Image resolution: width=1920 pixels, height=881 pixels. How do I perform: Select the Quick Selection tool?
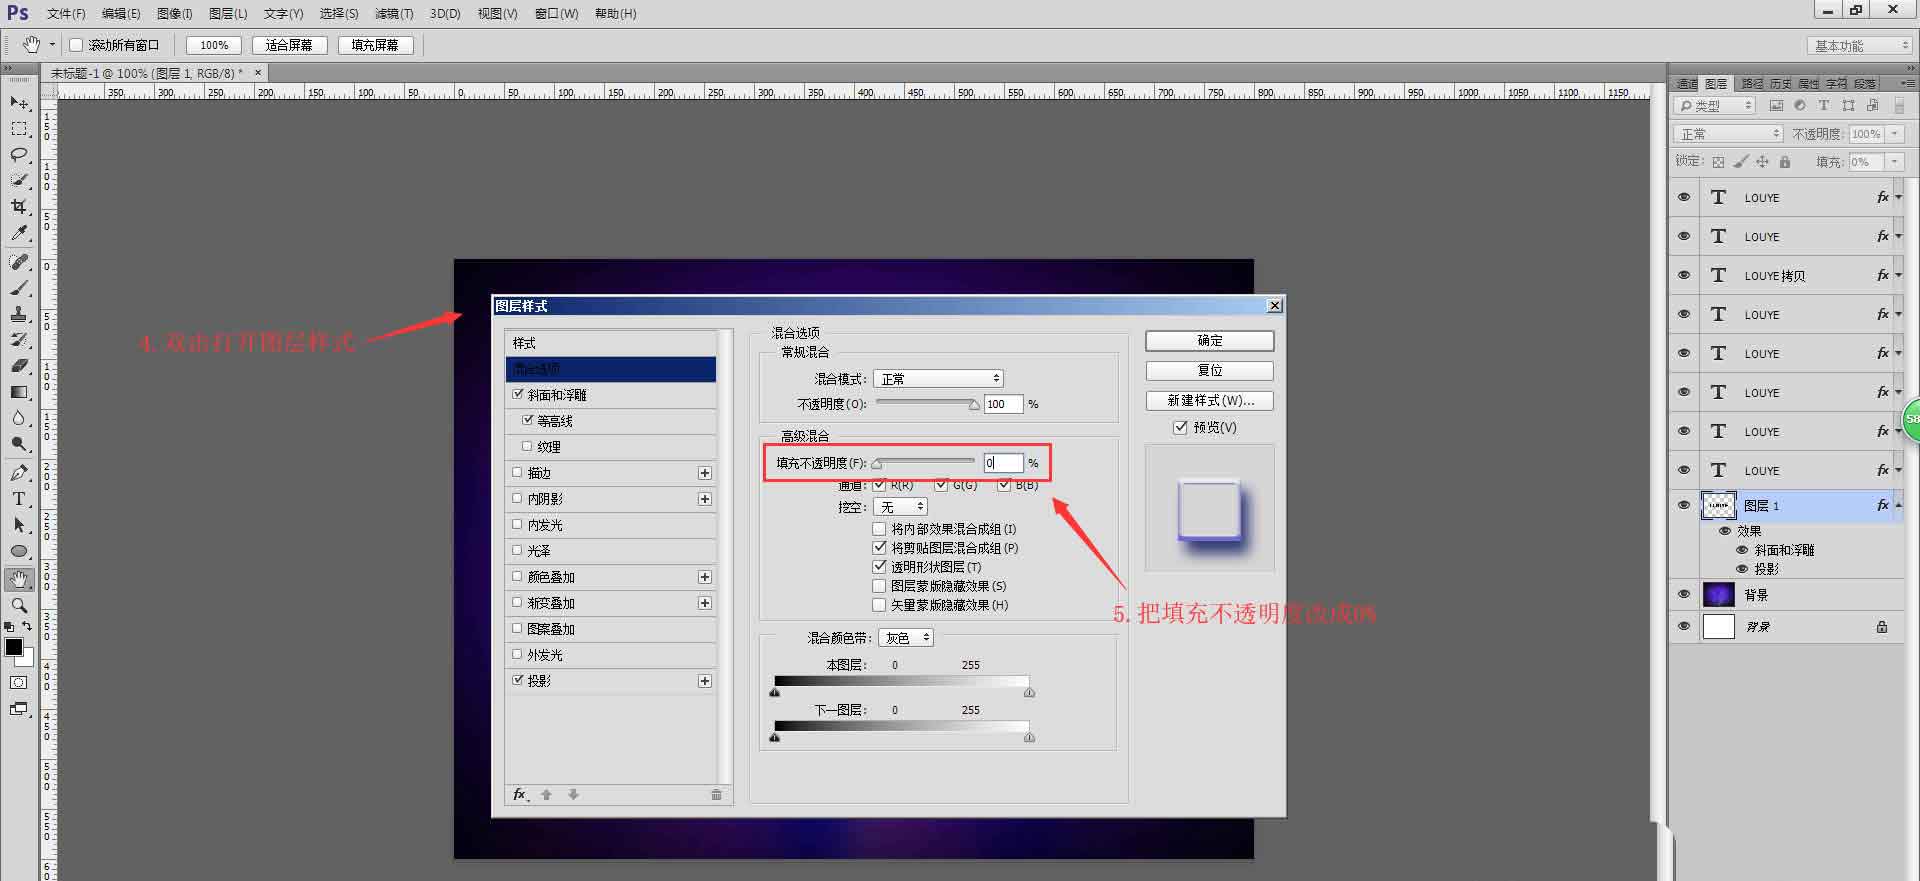19,181
